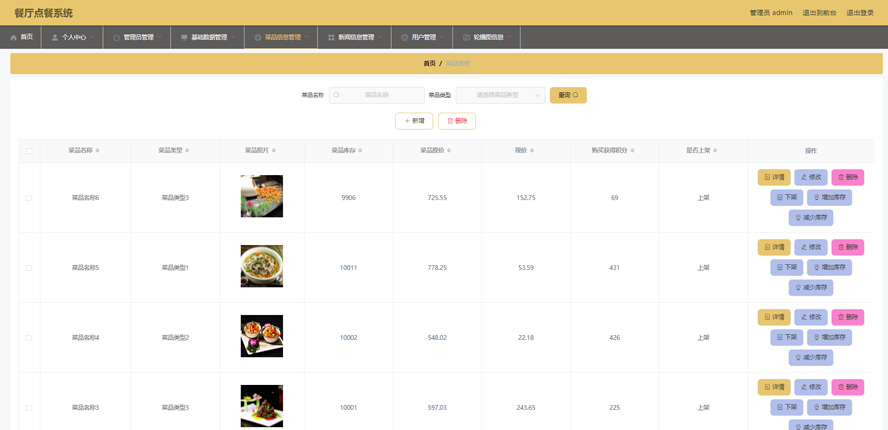Click the sort icon on 菜品原价 column
This screenshot has width=888, height=430.
[x=449, y=151]
